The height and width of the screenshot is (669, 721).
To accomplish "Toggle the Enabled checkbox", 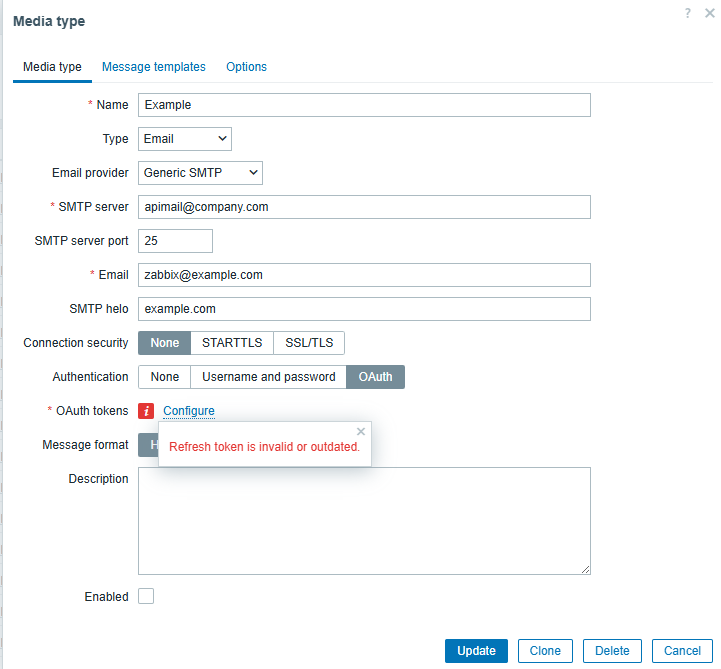I will [x=146, y=597].
